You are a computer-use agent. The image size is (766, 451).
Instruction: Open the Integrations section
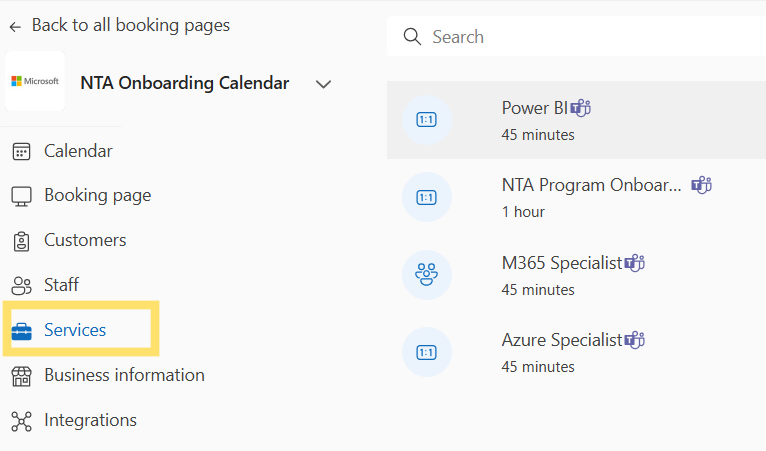90,420
